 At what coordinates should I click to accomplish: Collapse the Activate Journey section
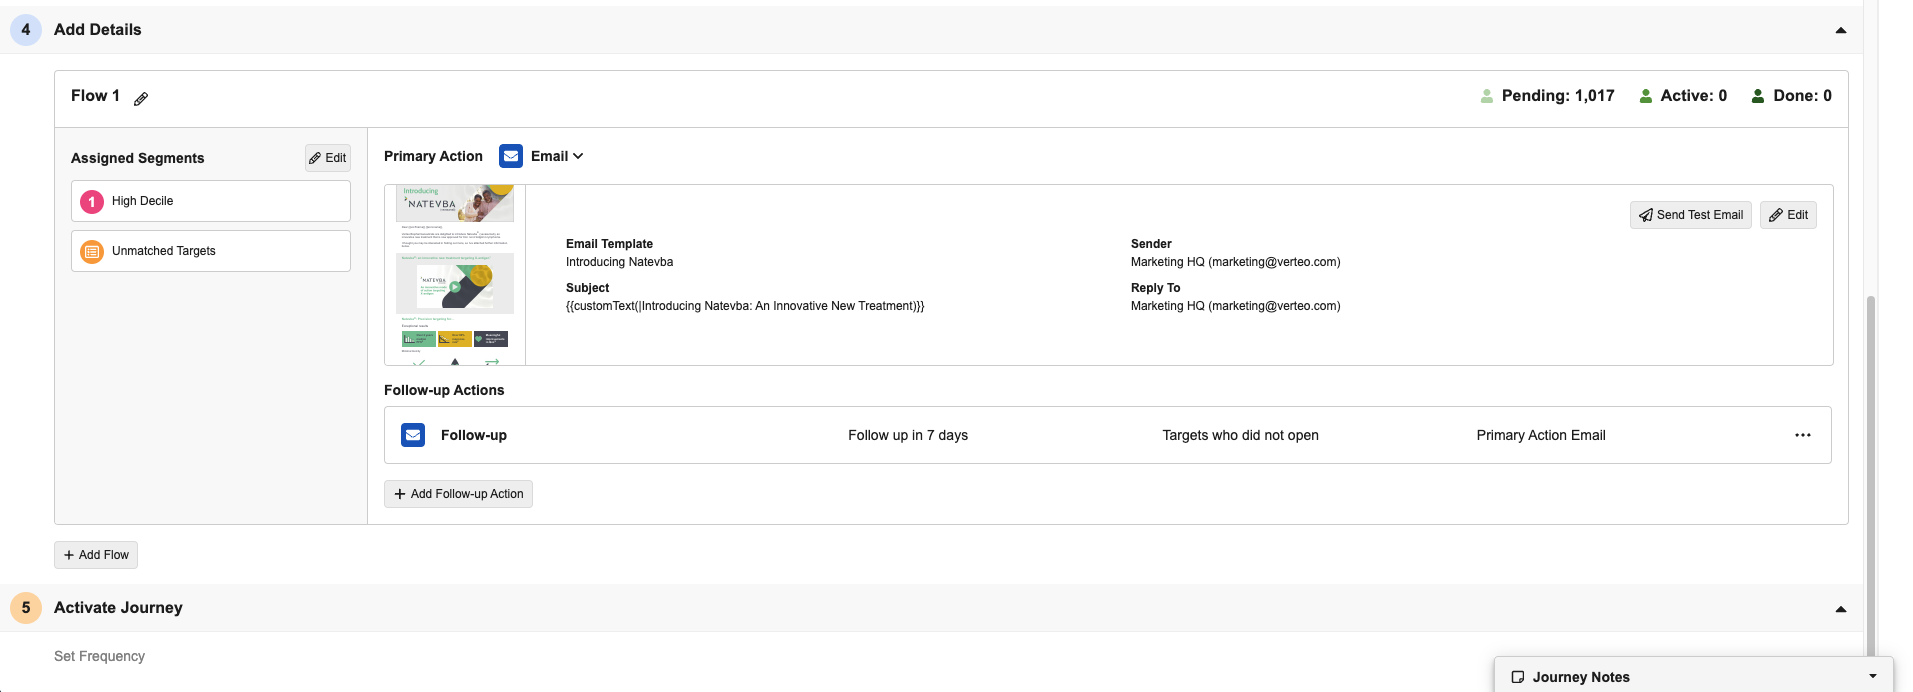tap(1841, 609)
